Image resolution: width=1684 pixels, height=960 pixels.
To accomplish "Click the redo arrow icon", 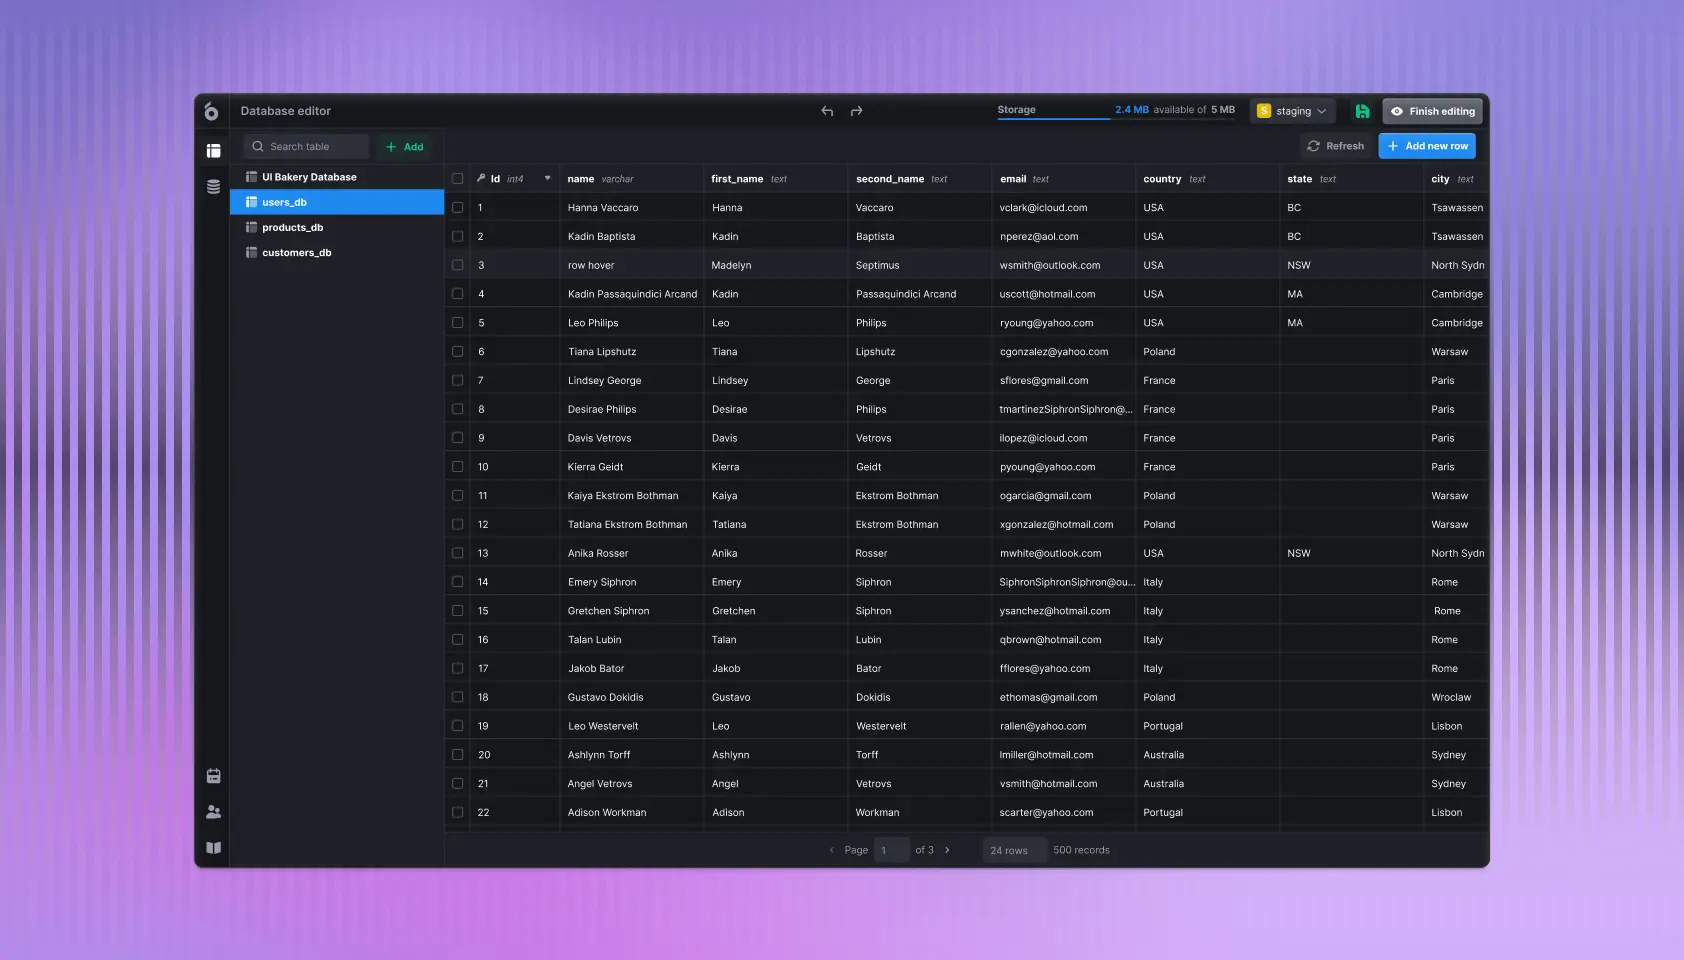I will [x=857, y=111].
